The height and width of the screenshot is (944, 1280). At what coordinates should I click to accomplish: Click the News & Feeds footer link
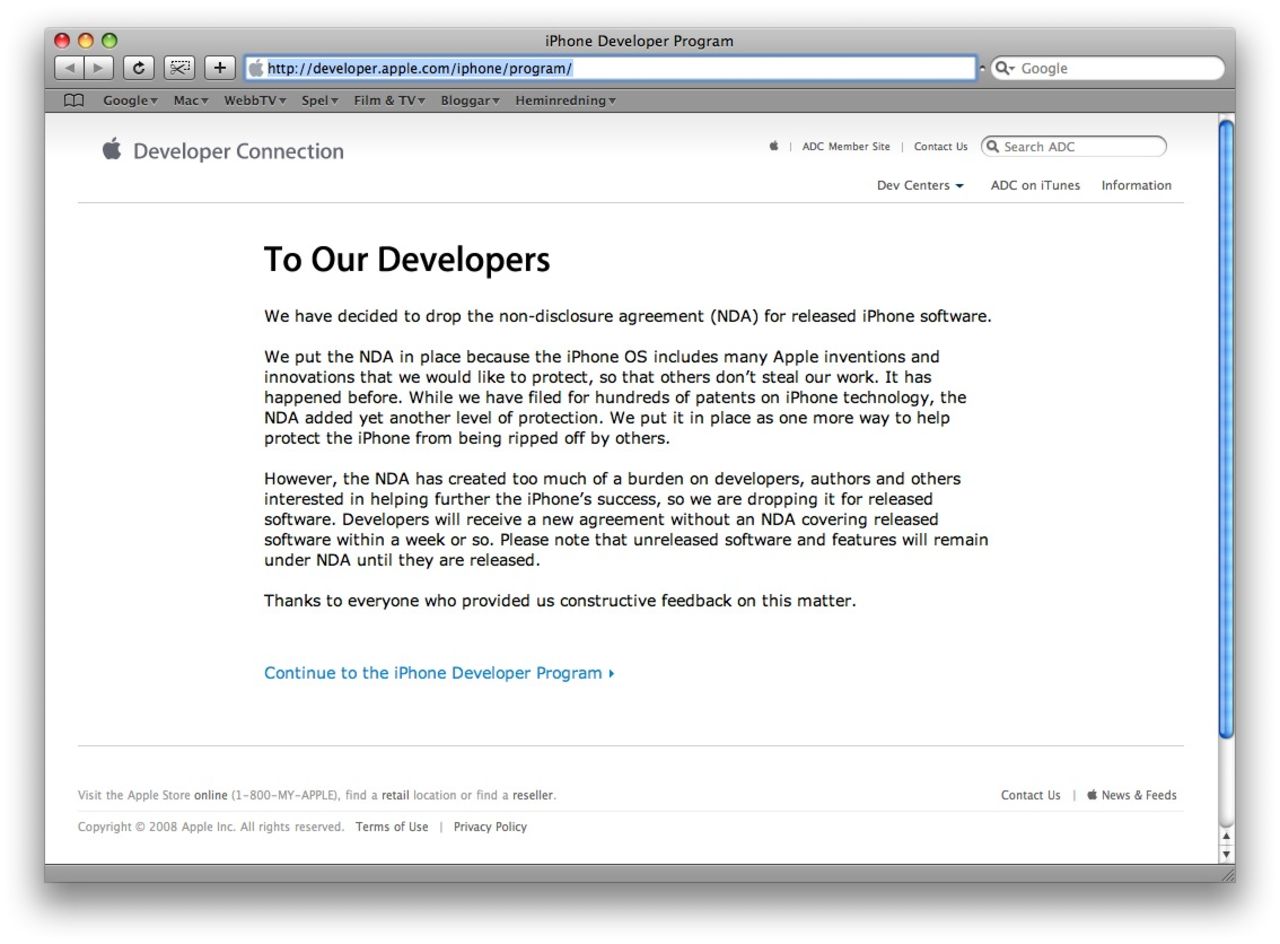(x=1138, y=795)
